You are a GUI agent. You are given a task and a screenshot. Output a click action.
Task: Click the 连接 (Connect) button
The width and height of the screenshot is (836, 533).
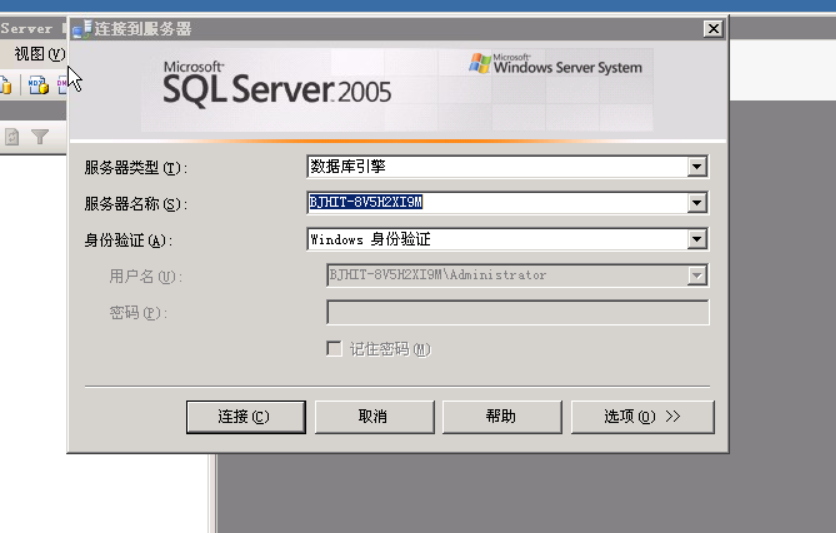[x=246, y=417]
